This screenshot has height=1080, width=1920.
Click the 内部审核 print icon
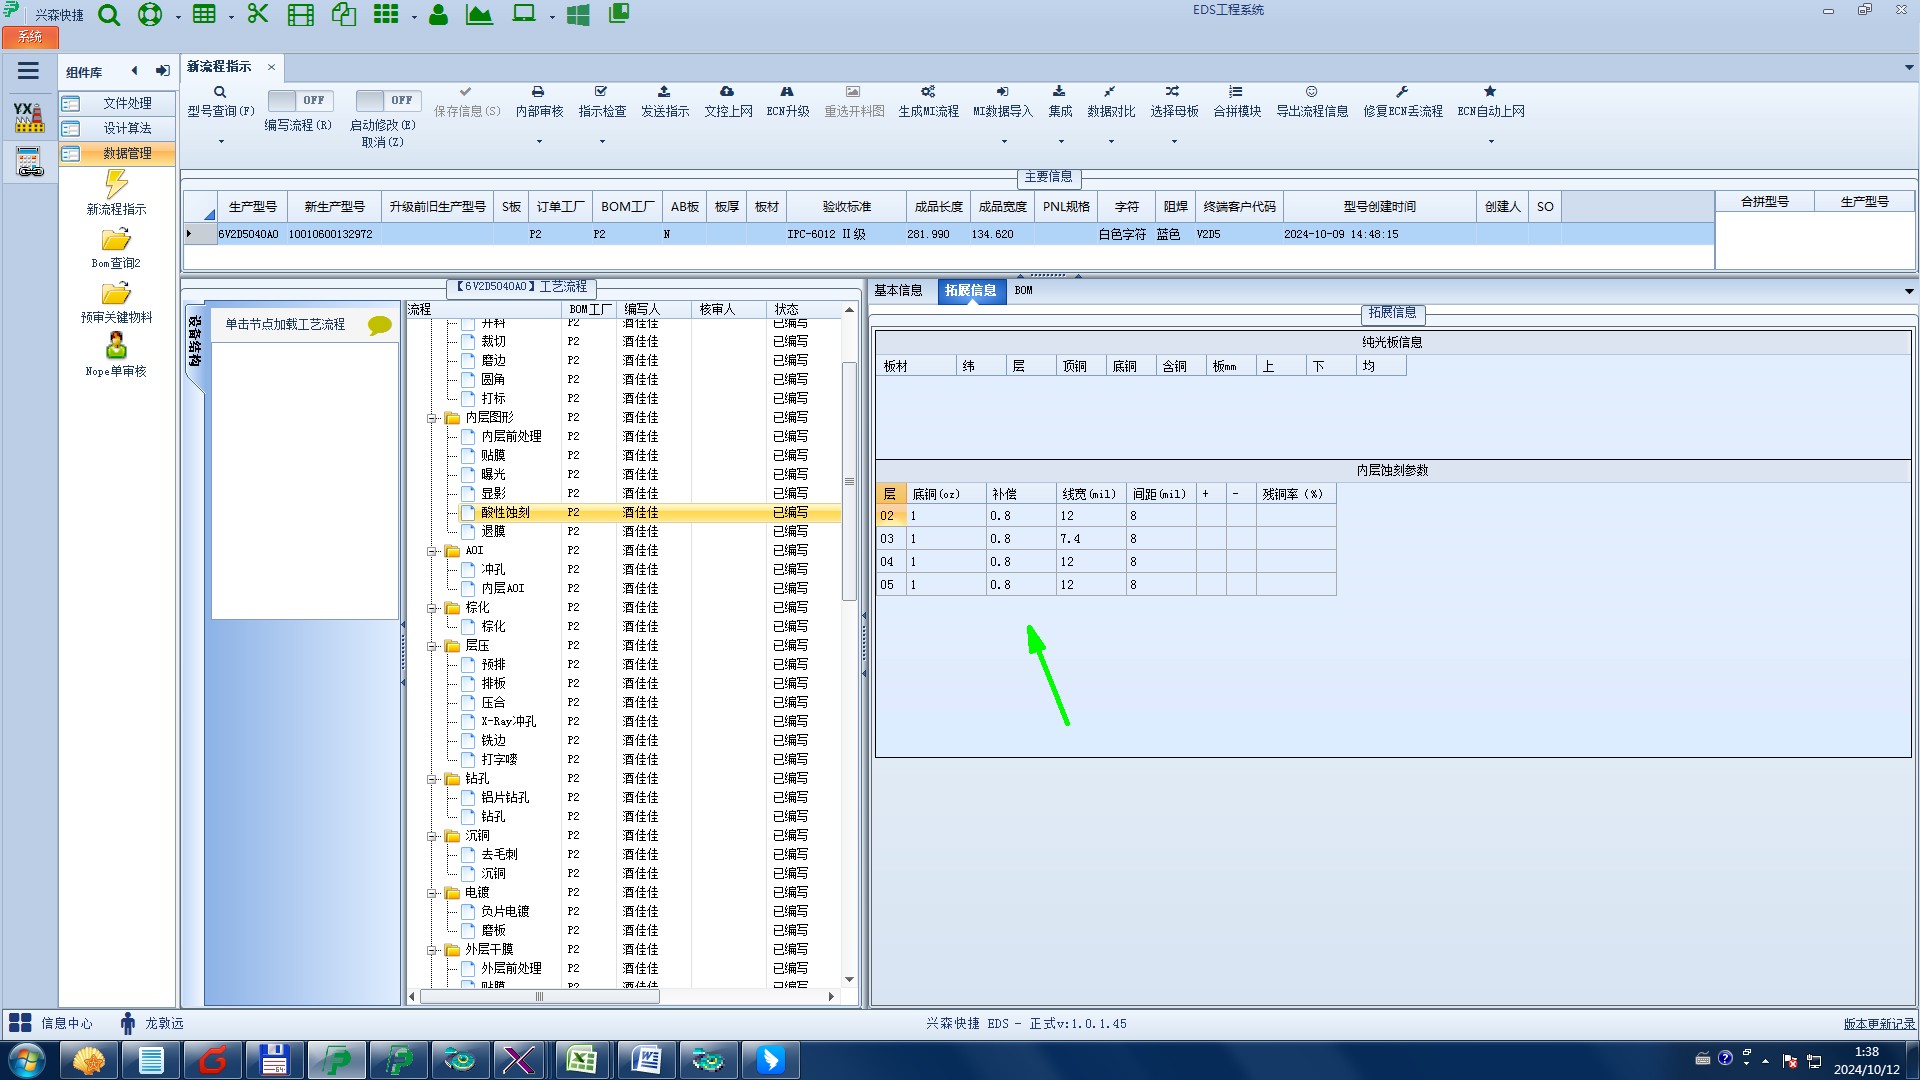pyautogui.click(x=538, y=92)
